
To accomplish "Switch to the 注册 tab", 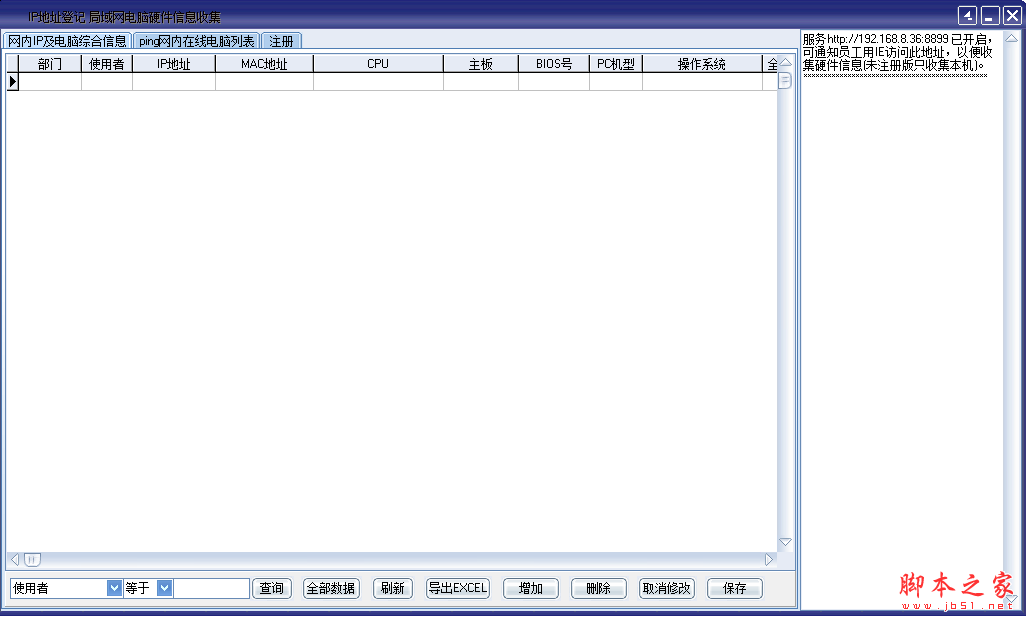I will click(280, 41).
